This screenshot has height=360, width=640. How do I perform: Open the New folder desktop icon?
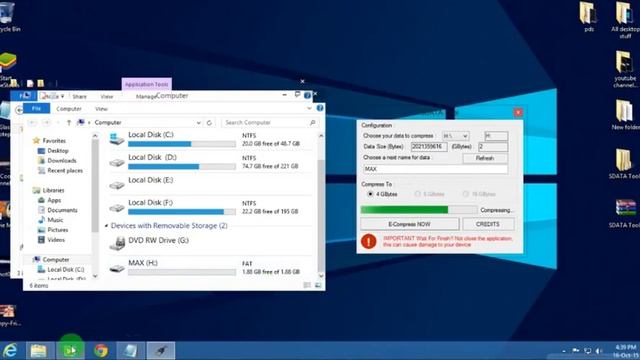[x=625, y=115]
